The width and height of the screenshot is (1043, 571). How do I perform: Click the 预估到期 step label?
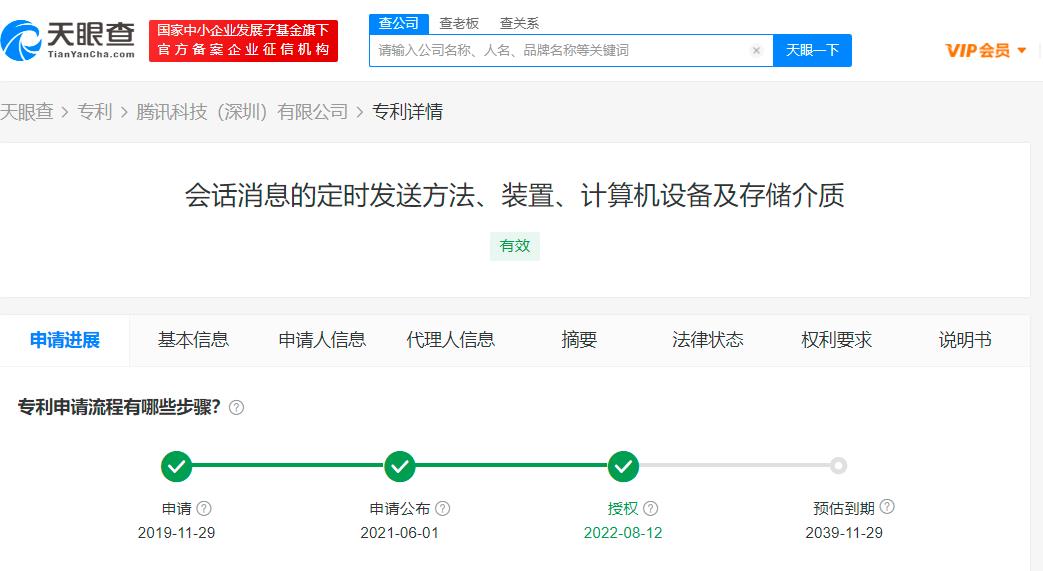[843, 508]
